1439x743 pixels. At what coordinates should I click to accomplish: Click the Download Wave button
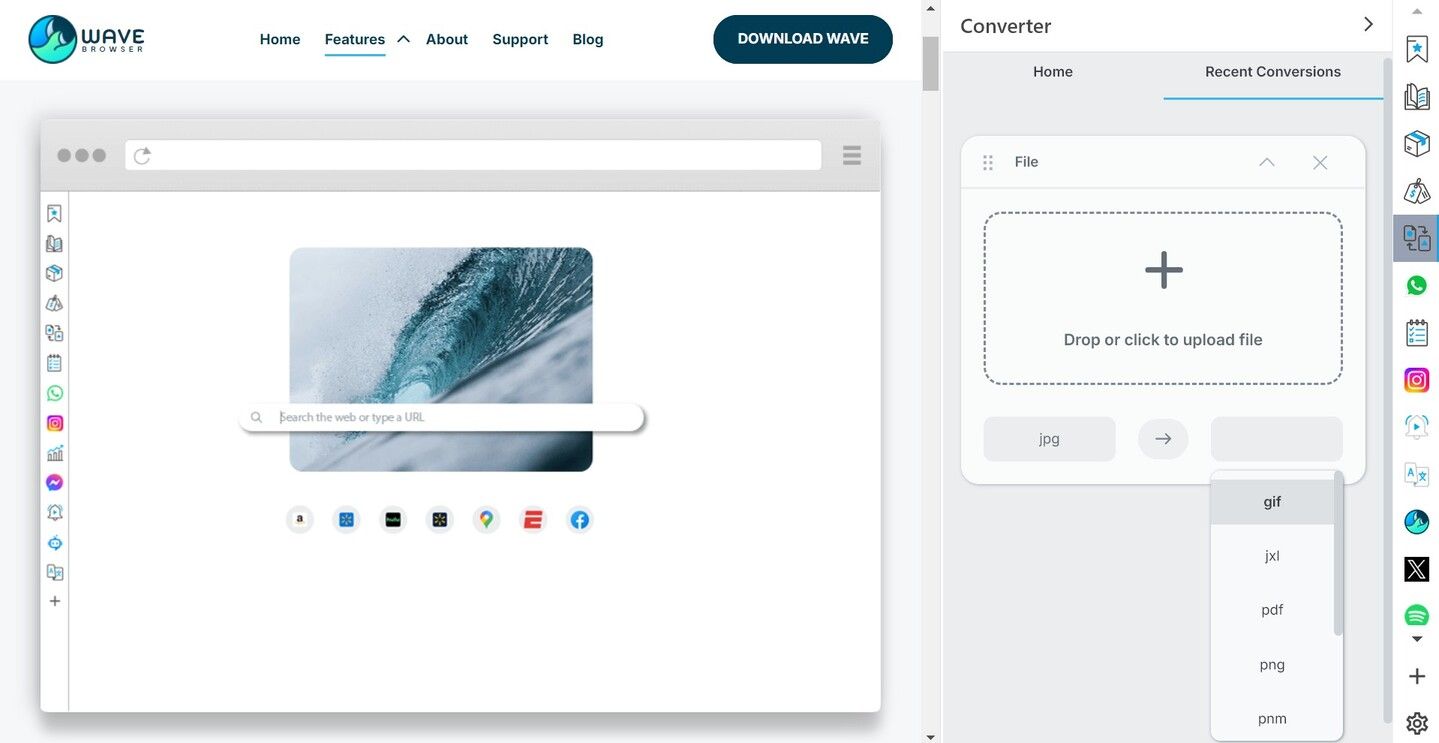(x=802, y=39)
